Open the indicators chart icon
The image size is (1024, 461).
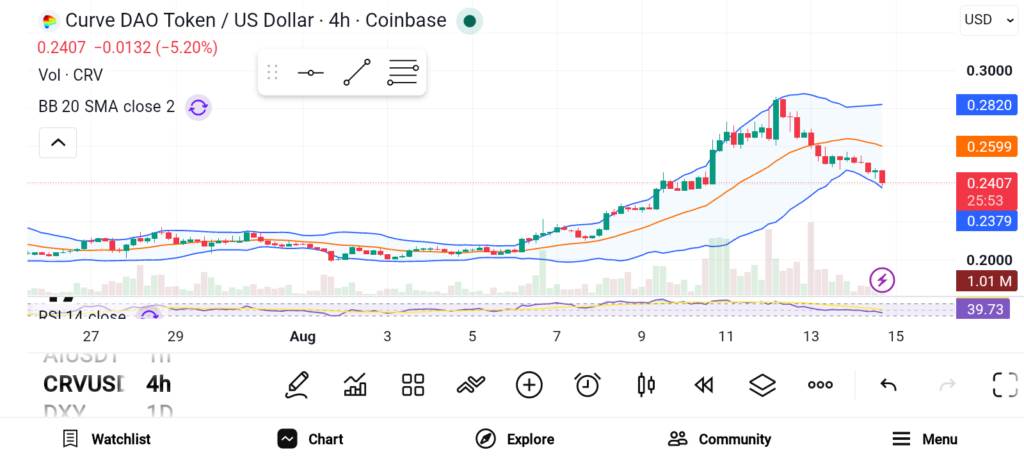point(355,385)
